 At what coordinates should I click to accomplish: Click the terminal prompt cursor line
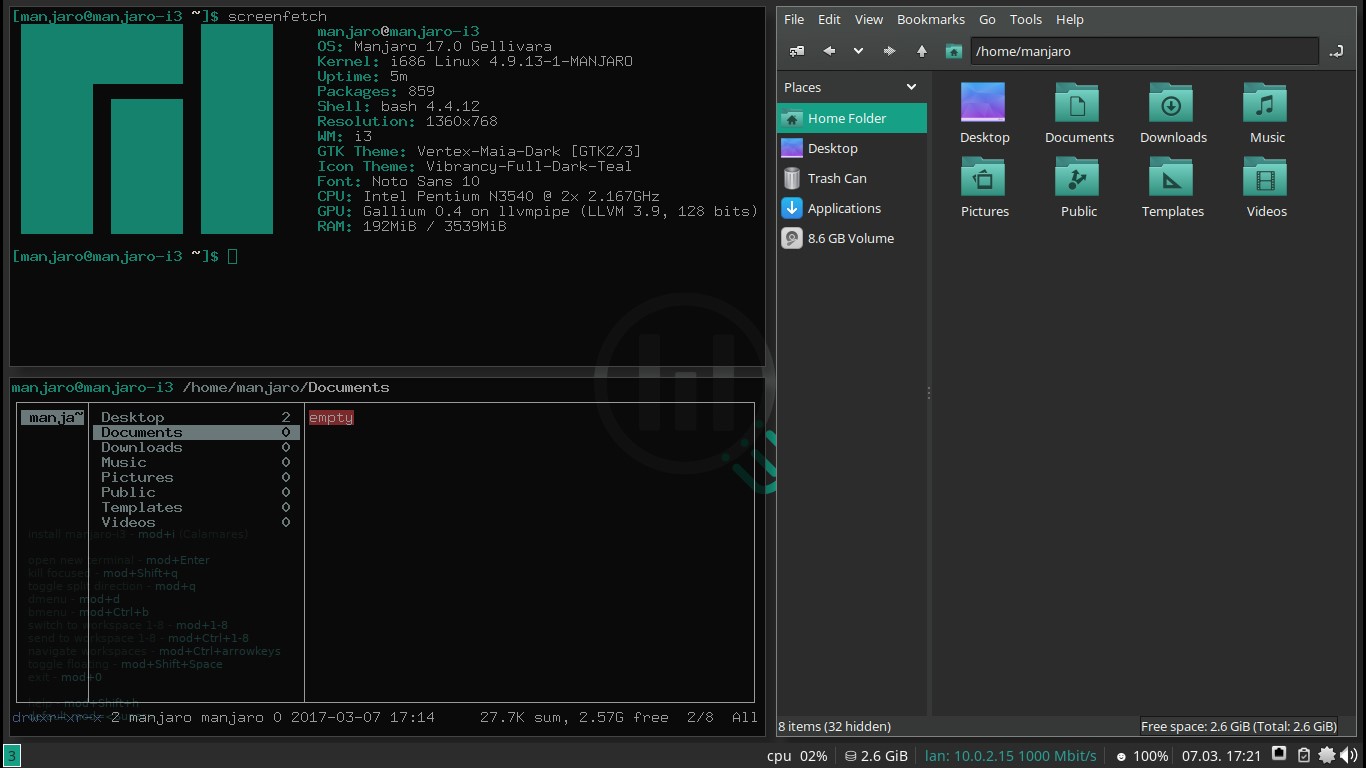pyautogui.click(x=125, y=256)
